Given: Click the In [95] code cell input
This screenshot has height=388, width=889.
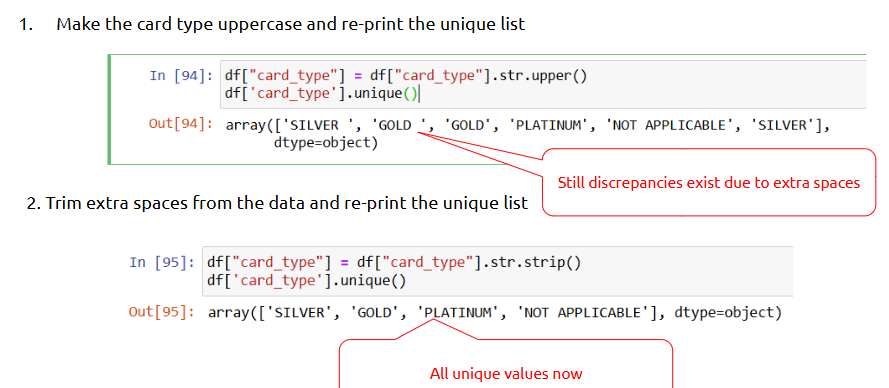Looking at the screenshot, I should [497, 272].
